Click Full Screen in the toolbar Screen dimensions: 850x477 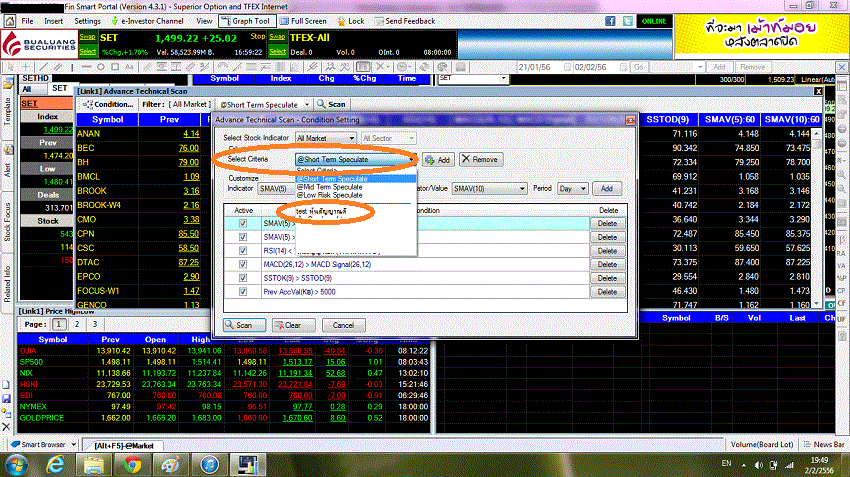(x=304, y=21)
